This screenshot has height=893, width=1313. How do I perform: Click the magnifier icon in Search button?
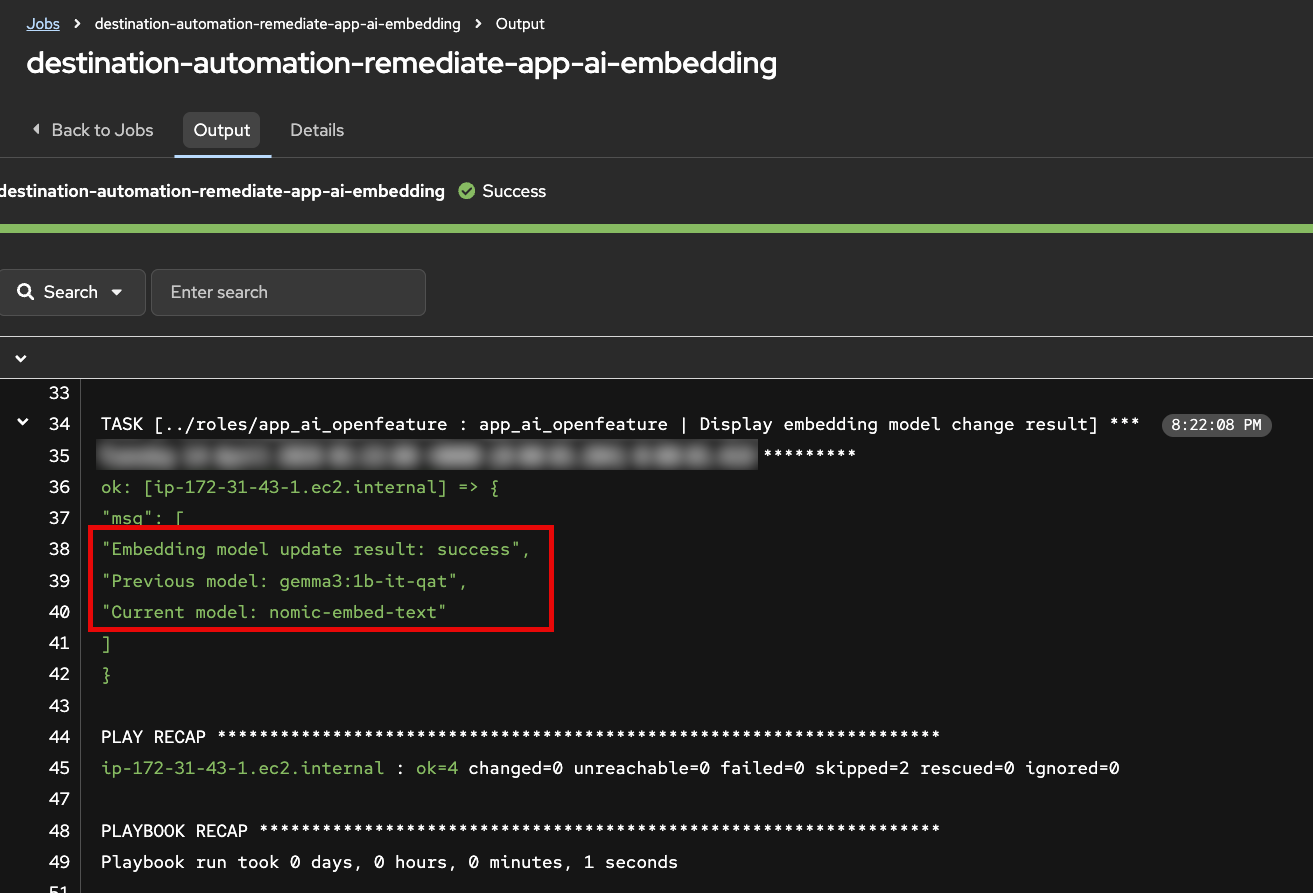coord(26,292)
